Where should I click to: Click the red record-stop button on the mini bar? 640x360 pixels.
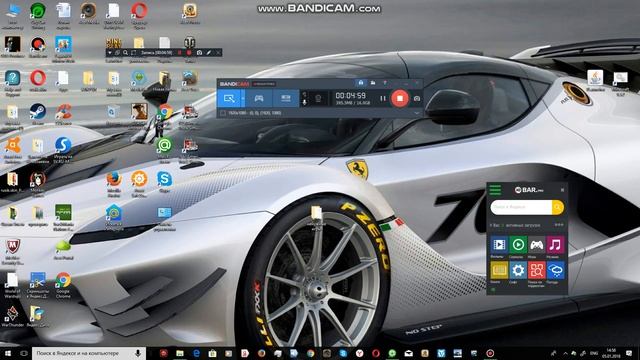[x=189, y=53]
